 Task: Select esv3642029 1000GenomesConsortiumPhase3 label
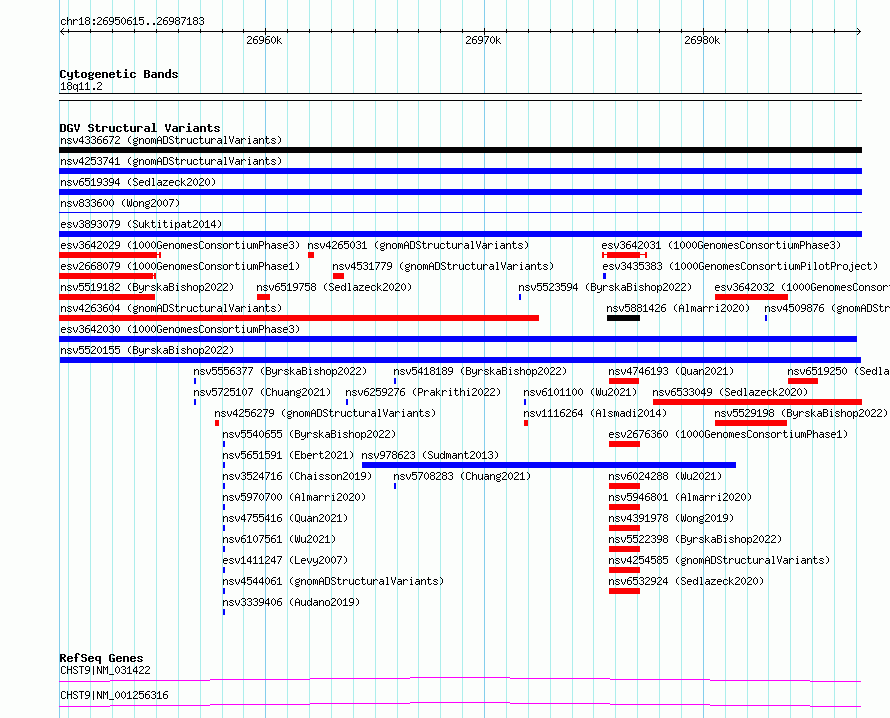[180, 245]
